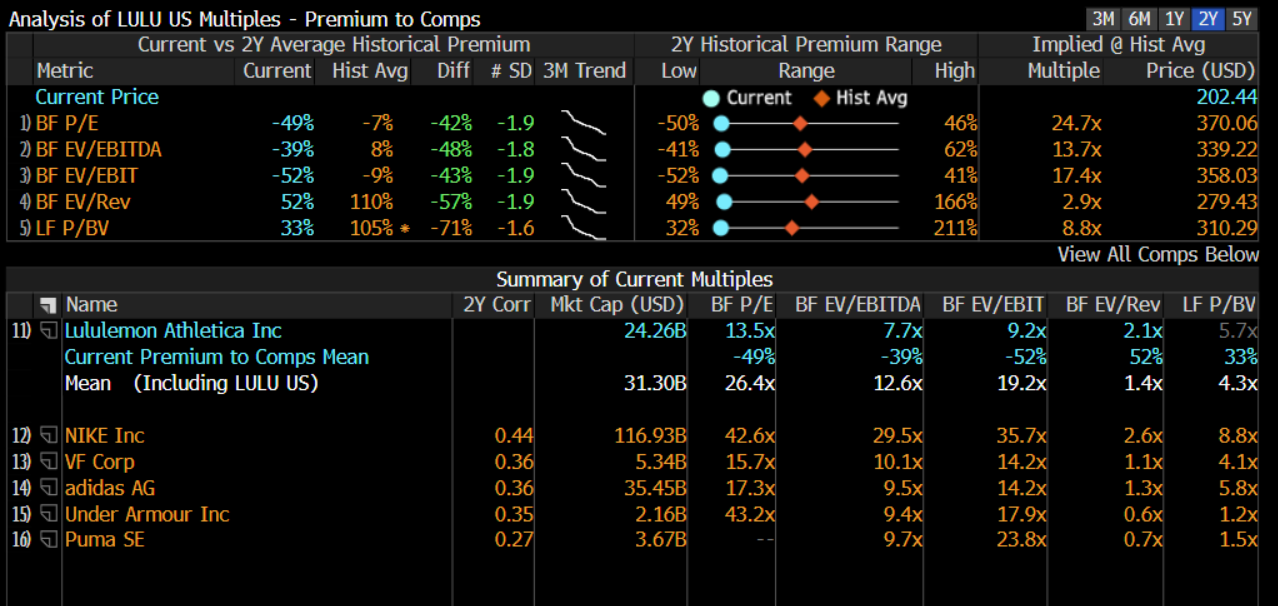Select the BF EV/Rev metric row
The image size is (1278, 606).
click(x=83, y=202)
